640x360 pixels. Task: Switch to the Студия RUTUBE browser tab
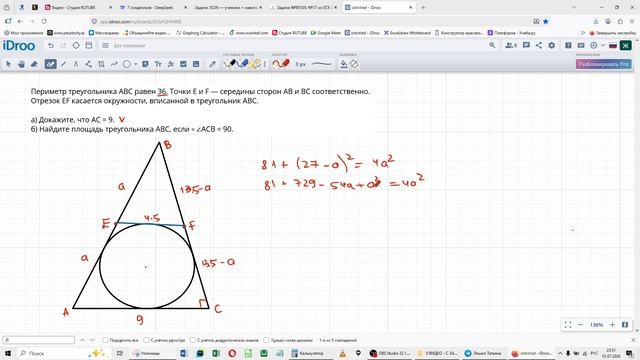click(78, 7)
